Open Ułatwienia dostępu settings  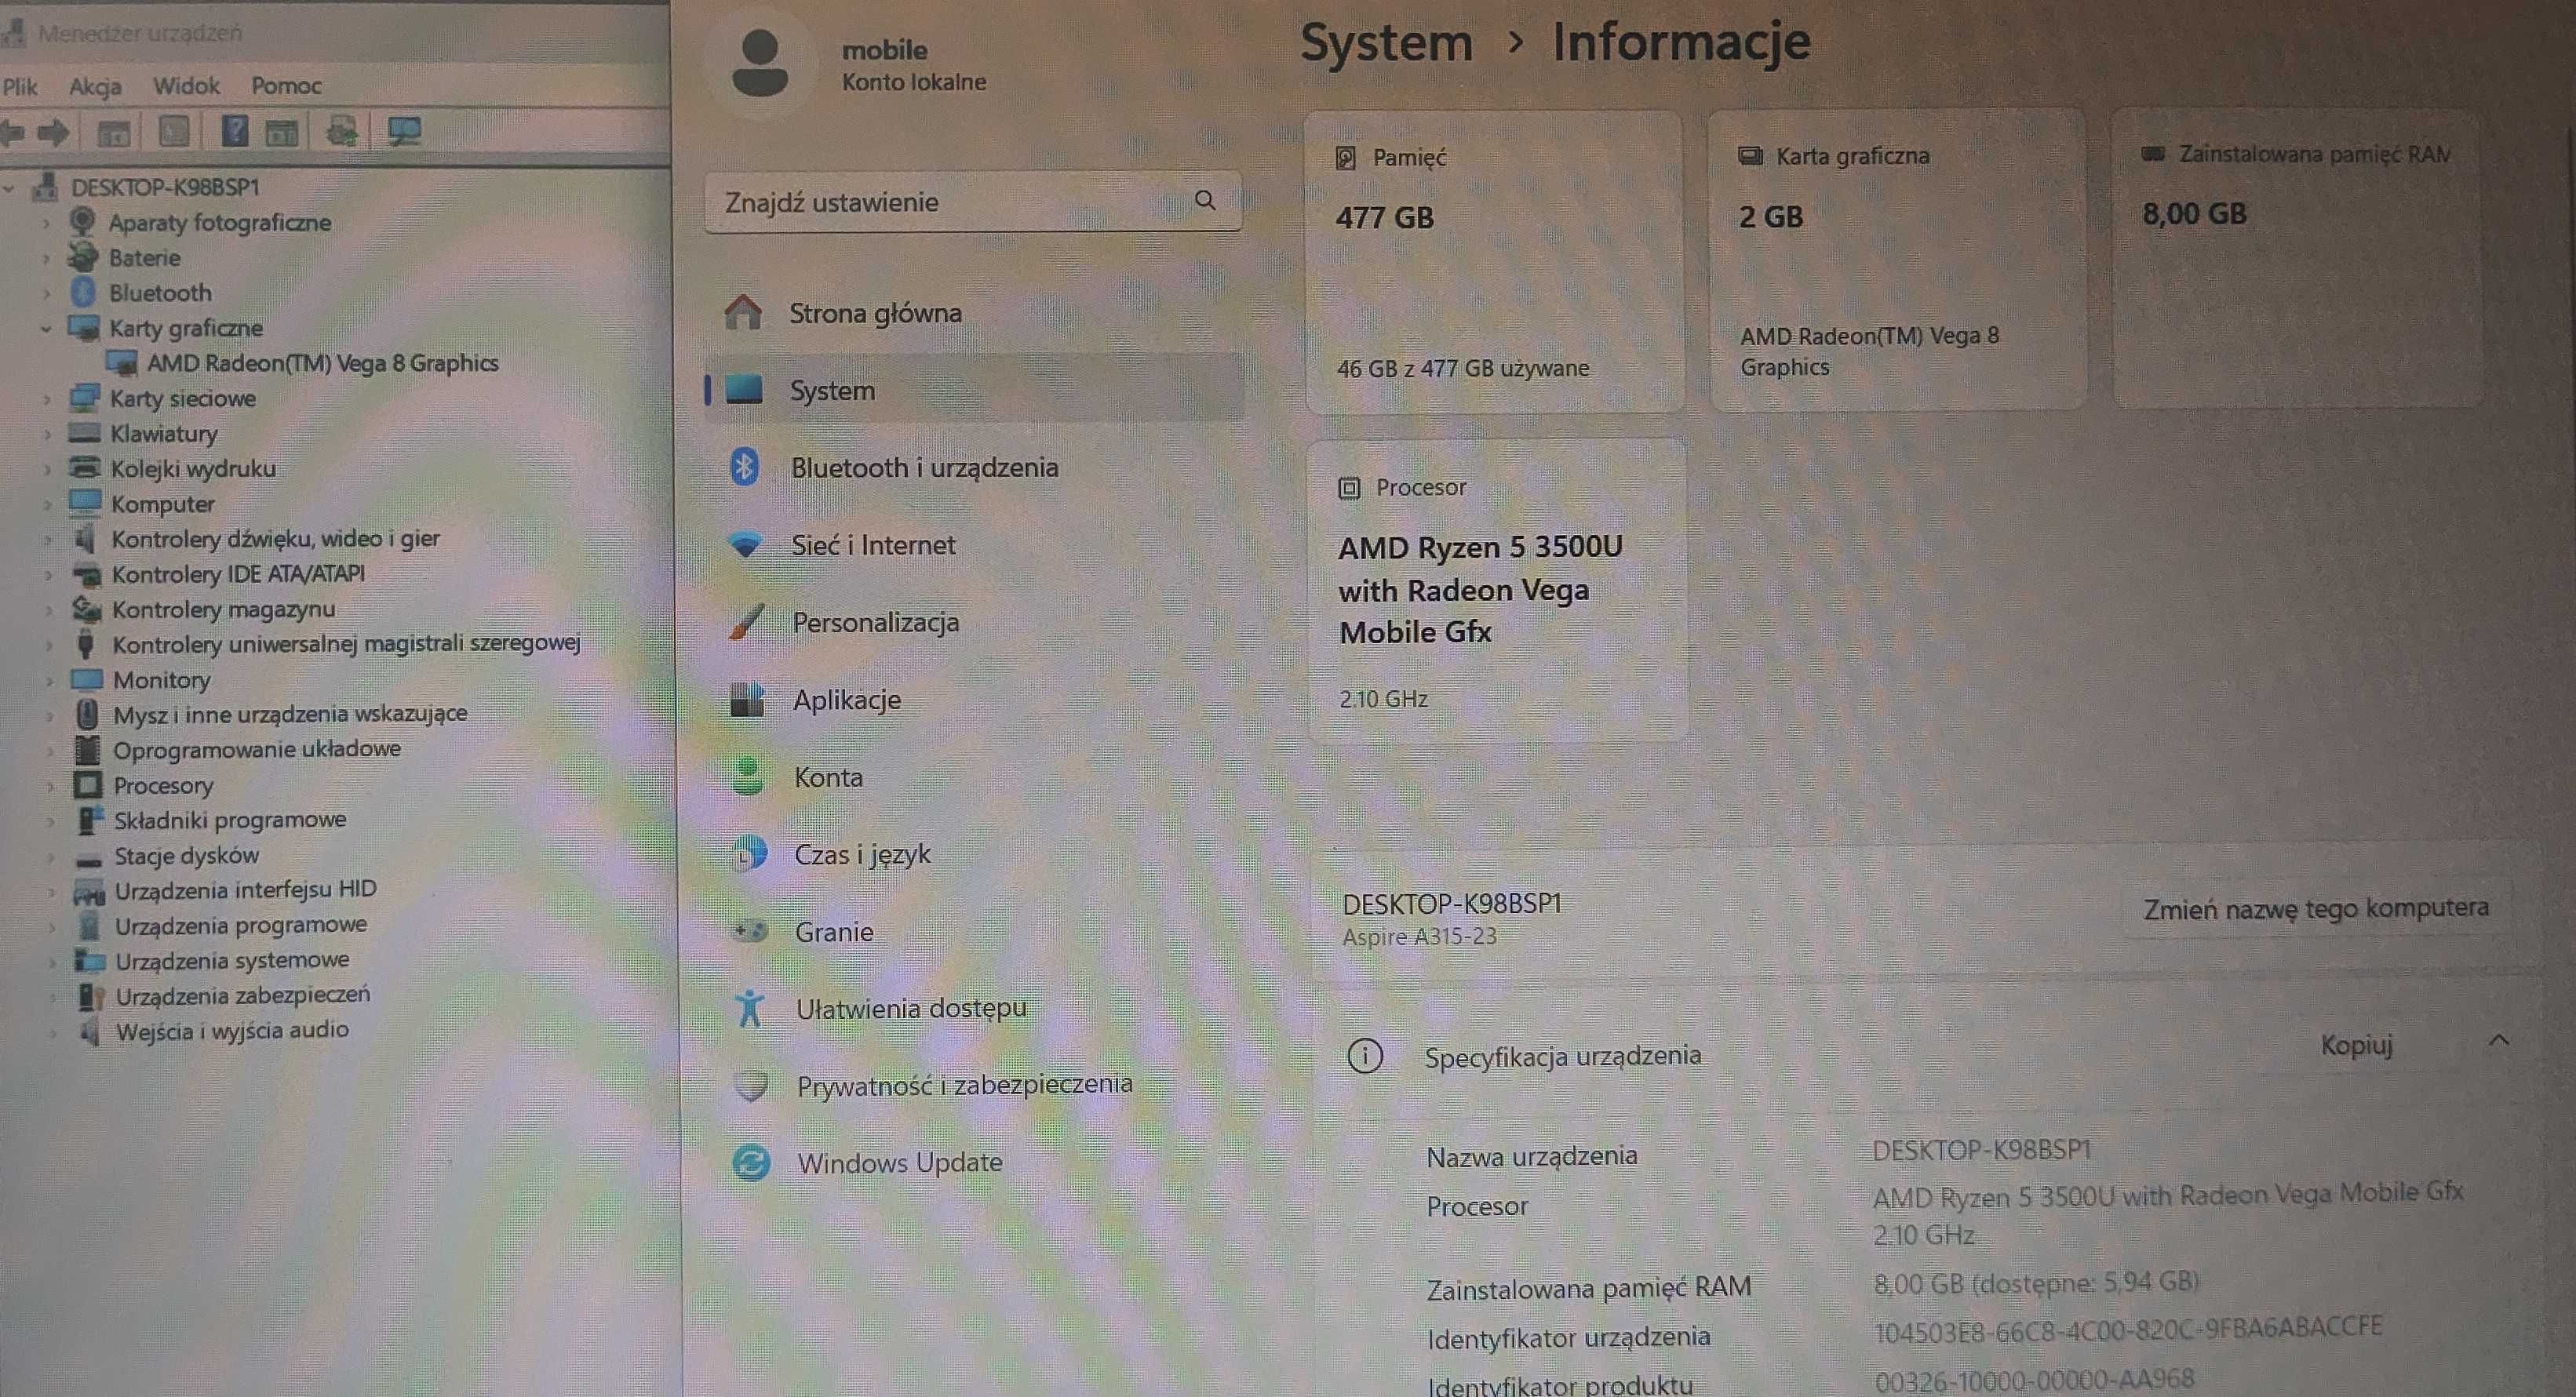pyautogui.click(x=975, y=1008)
